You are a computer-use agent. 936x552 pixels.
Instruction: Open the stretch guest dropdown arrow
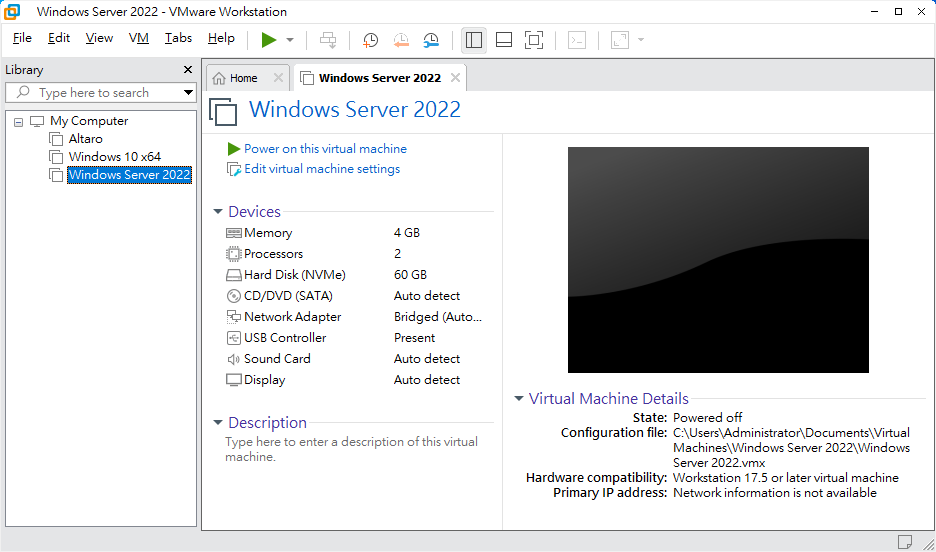point(641,40)
